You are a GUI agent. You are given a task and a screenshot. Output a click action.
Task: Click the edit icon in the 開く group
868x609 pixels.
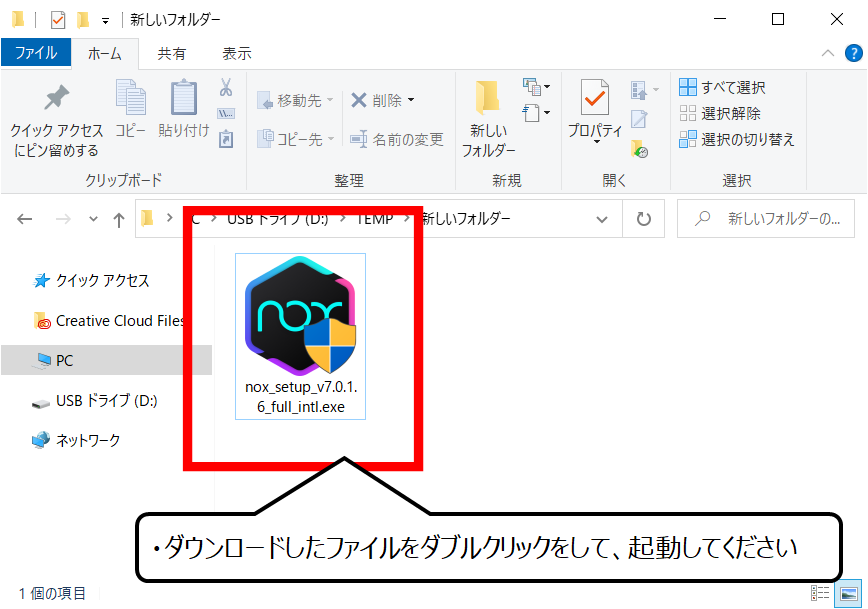click(x=639, y=118)
